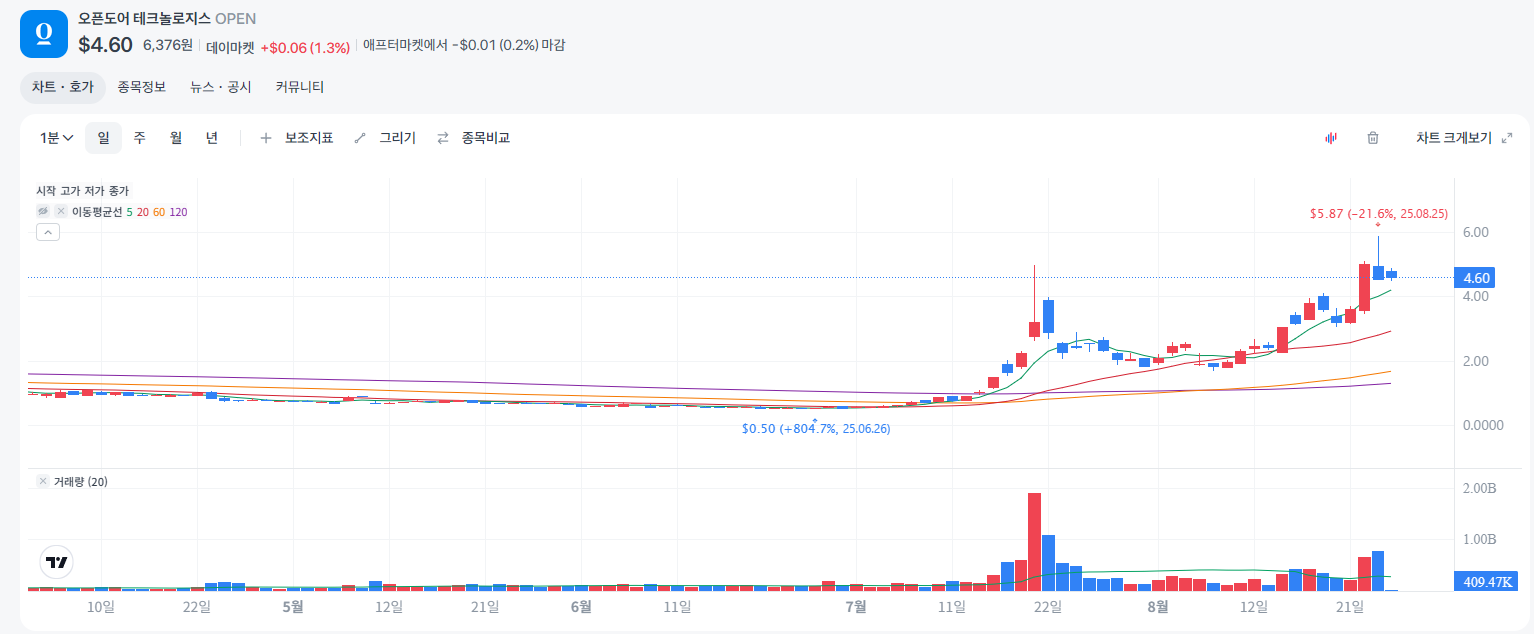The height and width of the screenshot is (634, 1534).
Task: Switch to the 종목정보 tab
Action: click(141, 87)
